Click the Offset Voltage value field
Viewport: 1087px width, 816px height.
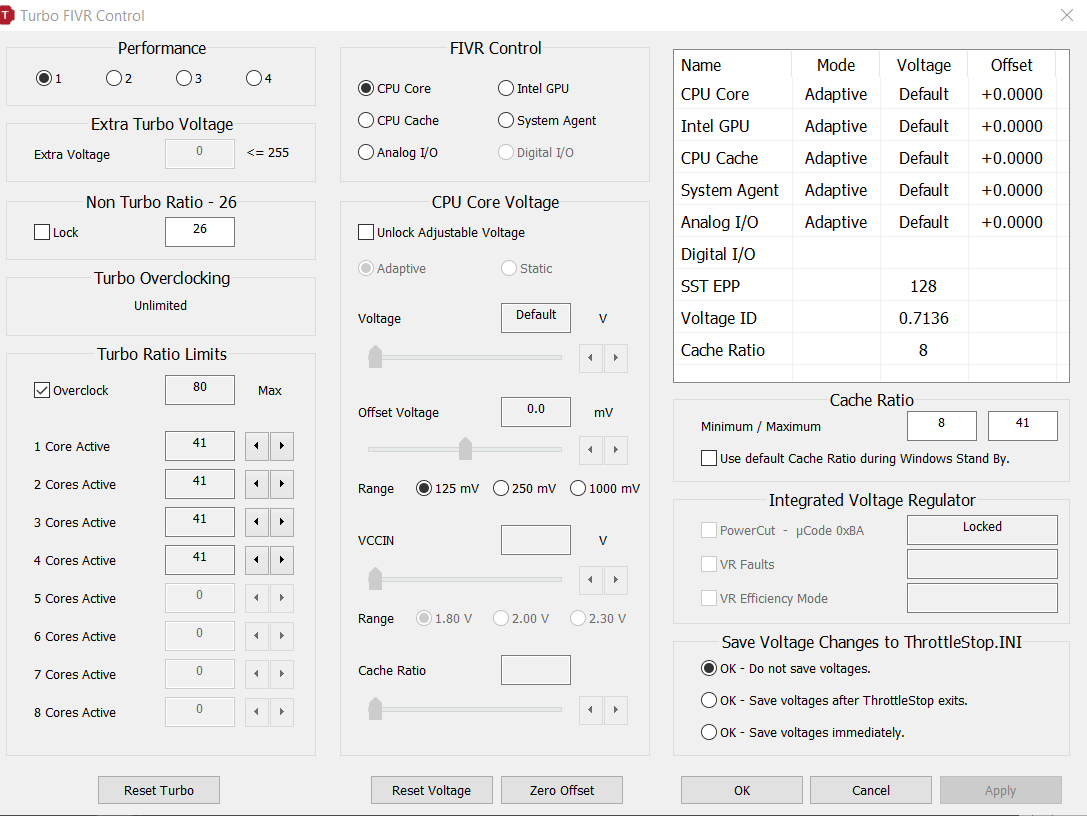536,412
